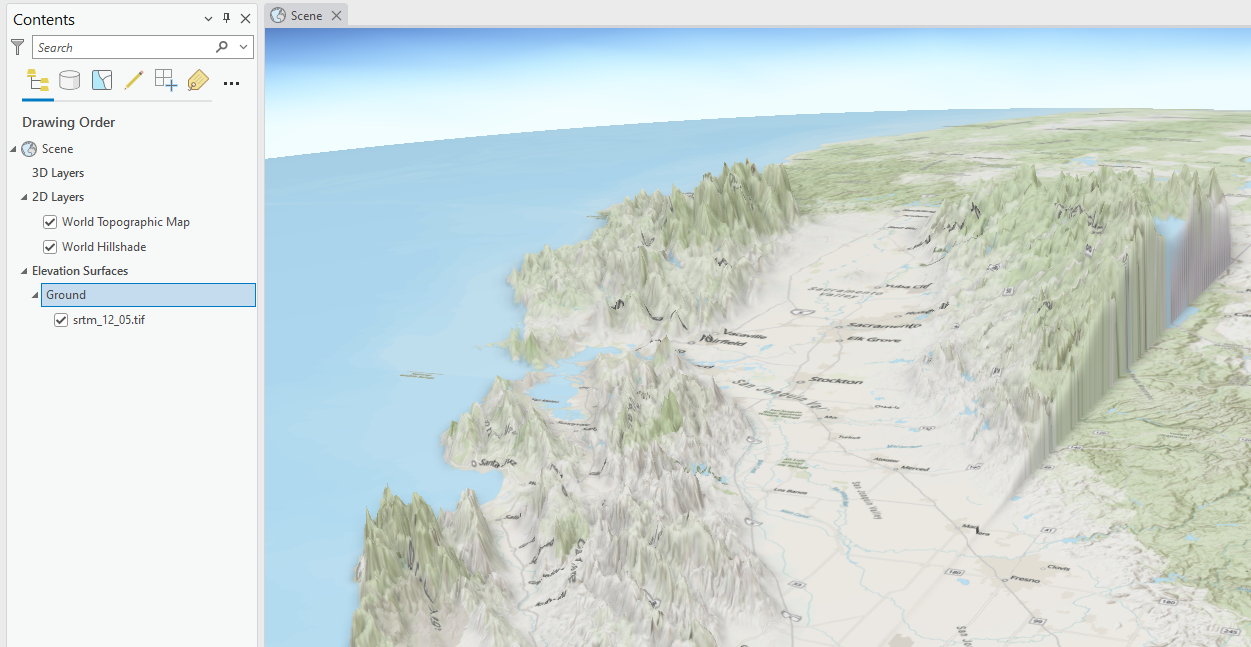
Task: Toggle visibility of World Hillshade layer
Action: (49, 246)
